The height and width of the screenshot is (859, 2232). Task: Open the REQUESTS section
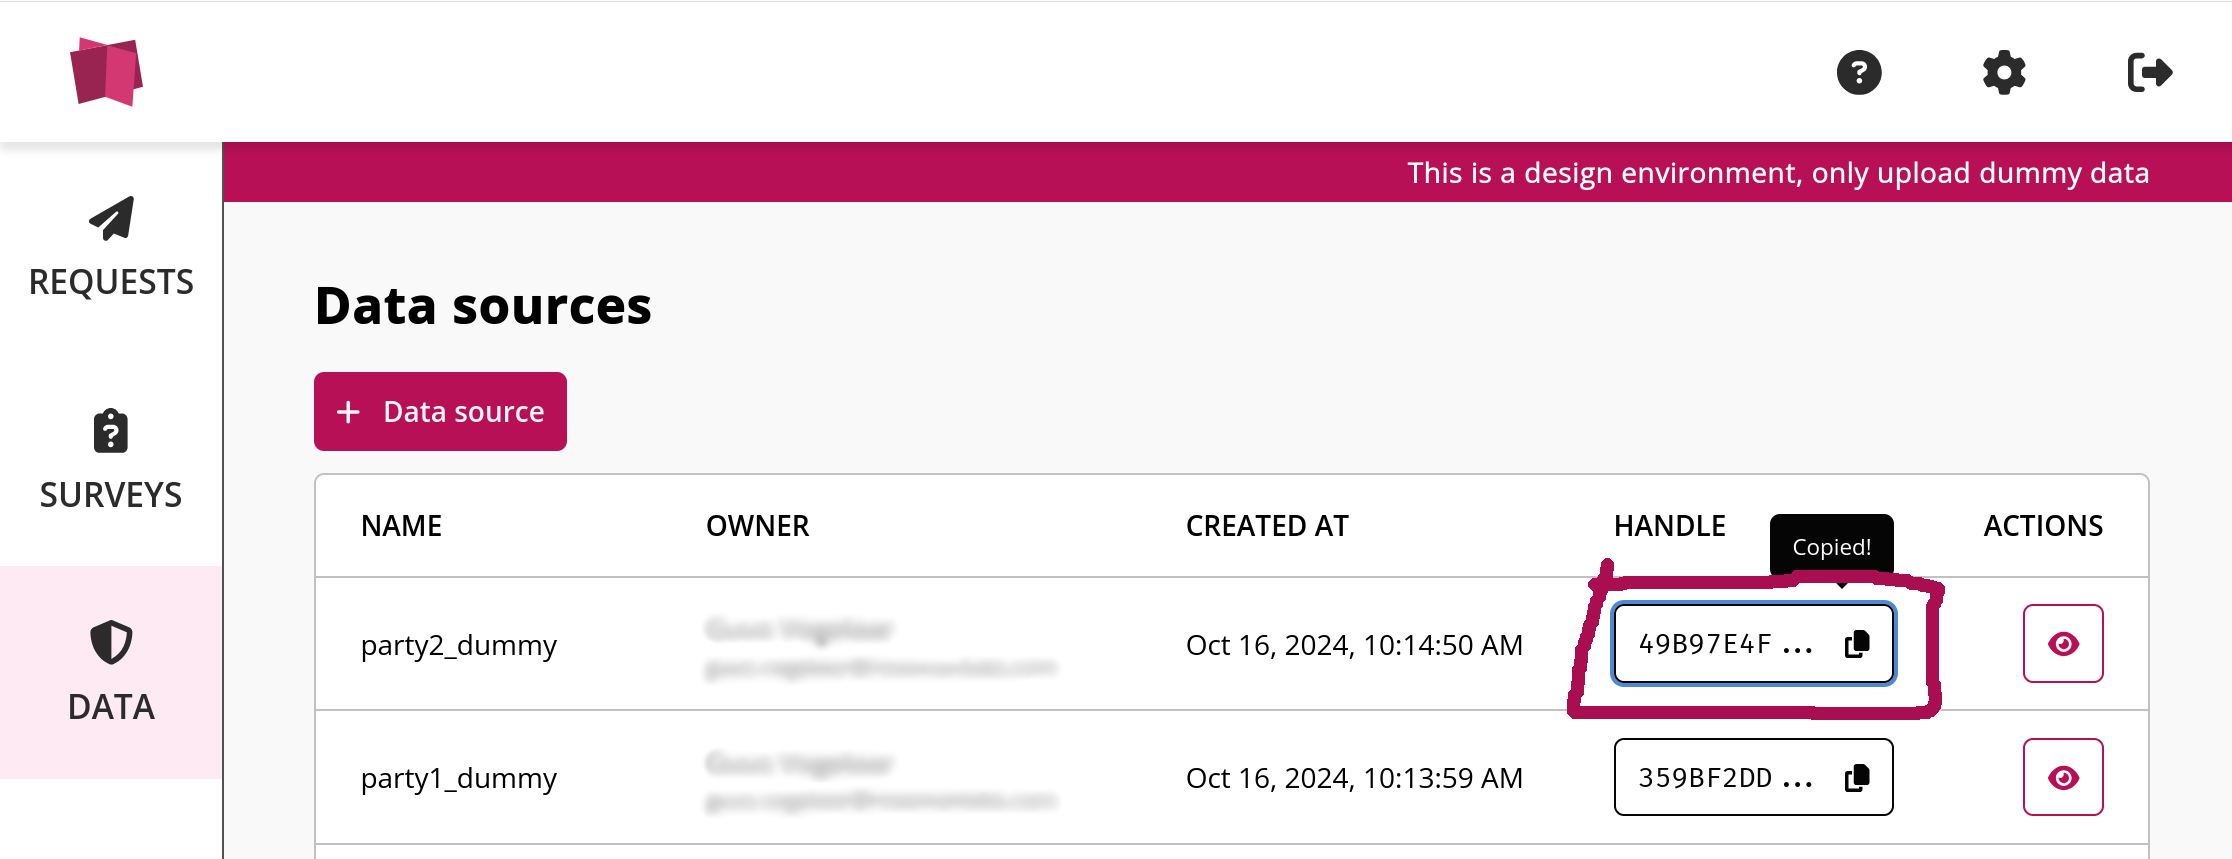click(x=110, y=281)
